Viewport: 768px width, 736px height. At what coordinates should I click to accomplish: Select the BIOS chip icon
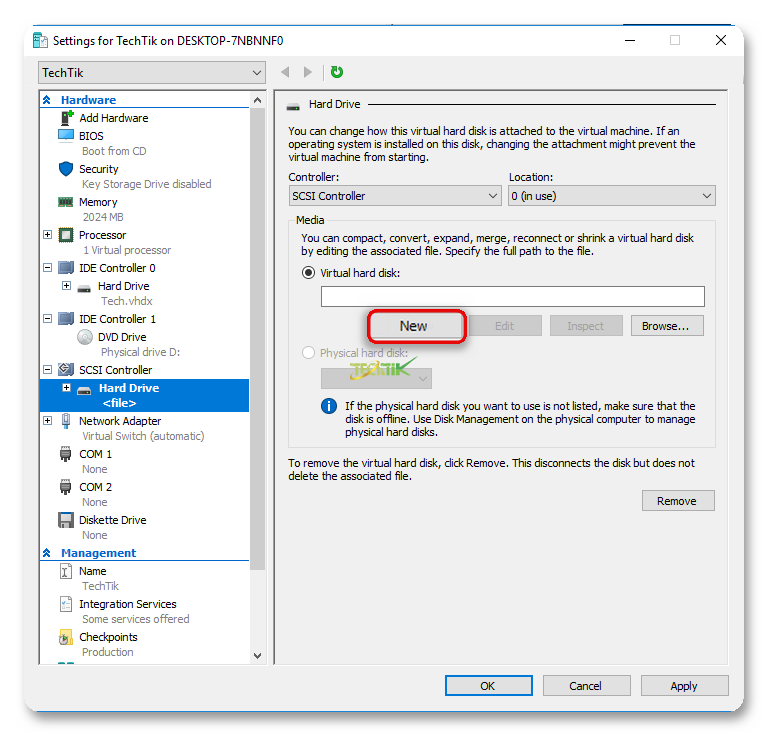tap(66, 136)
